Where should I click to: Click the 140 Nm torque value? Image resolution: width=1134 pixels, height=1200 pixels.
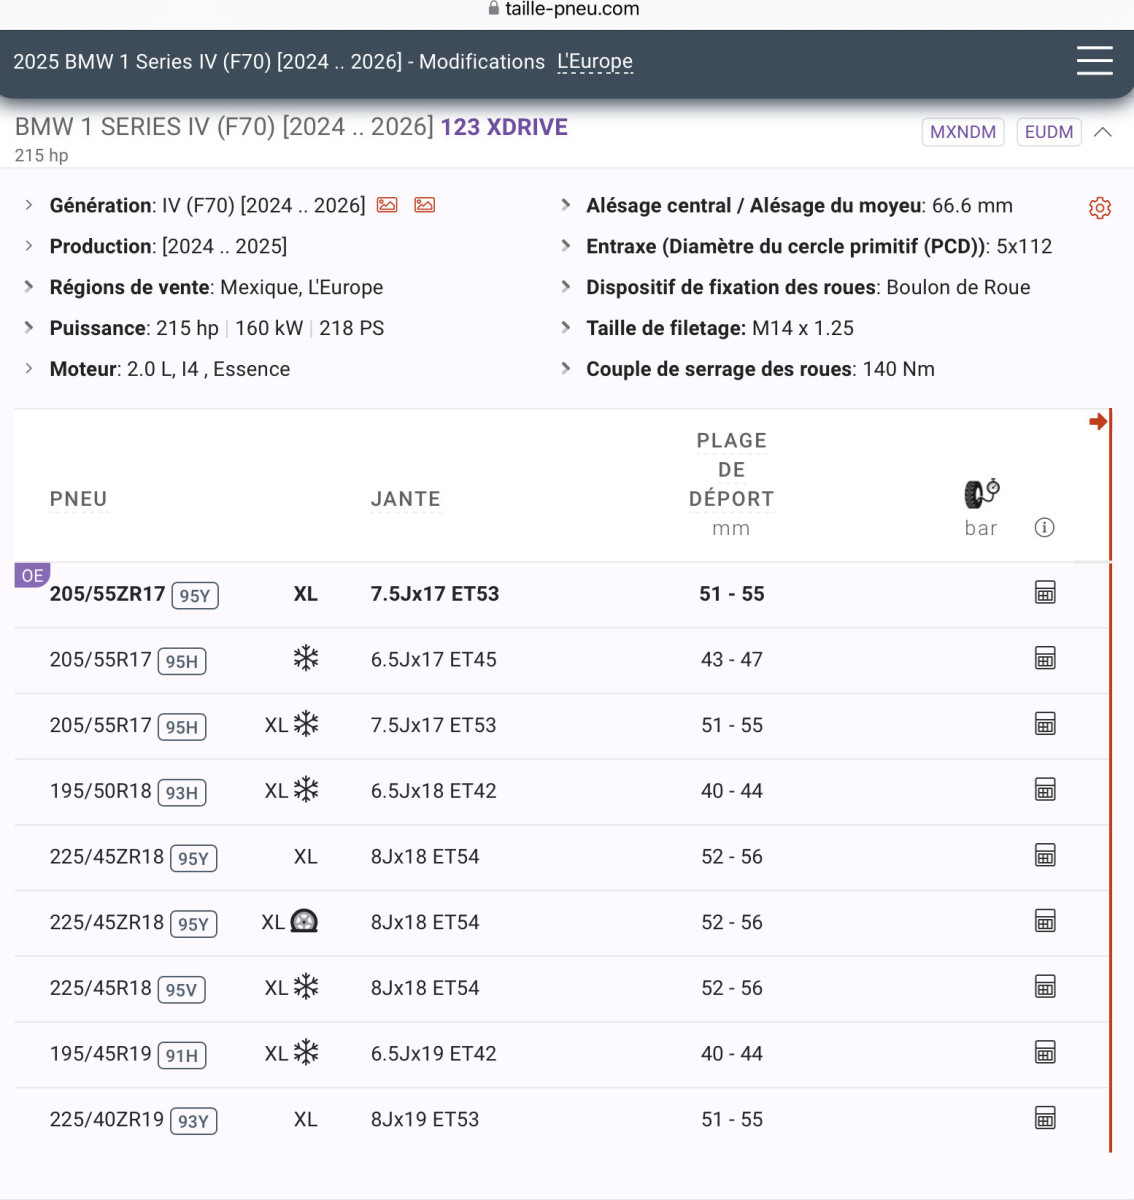(898, 369)
